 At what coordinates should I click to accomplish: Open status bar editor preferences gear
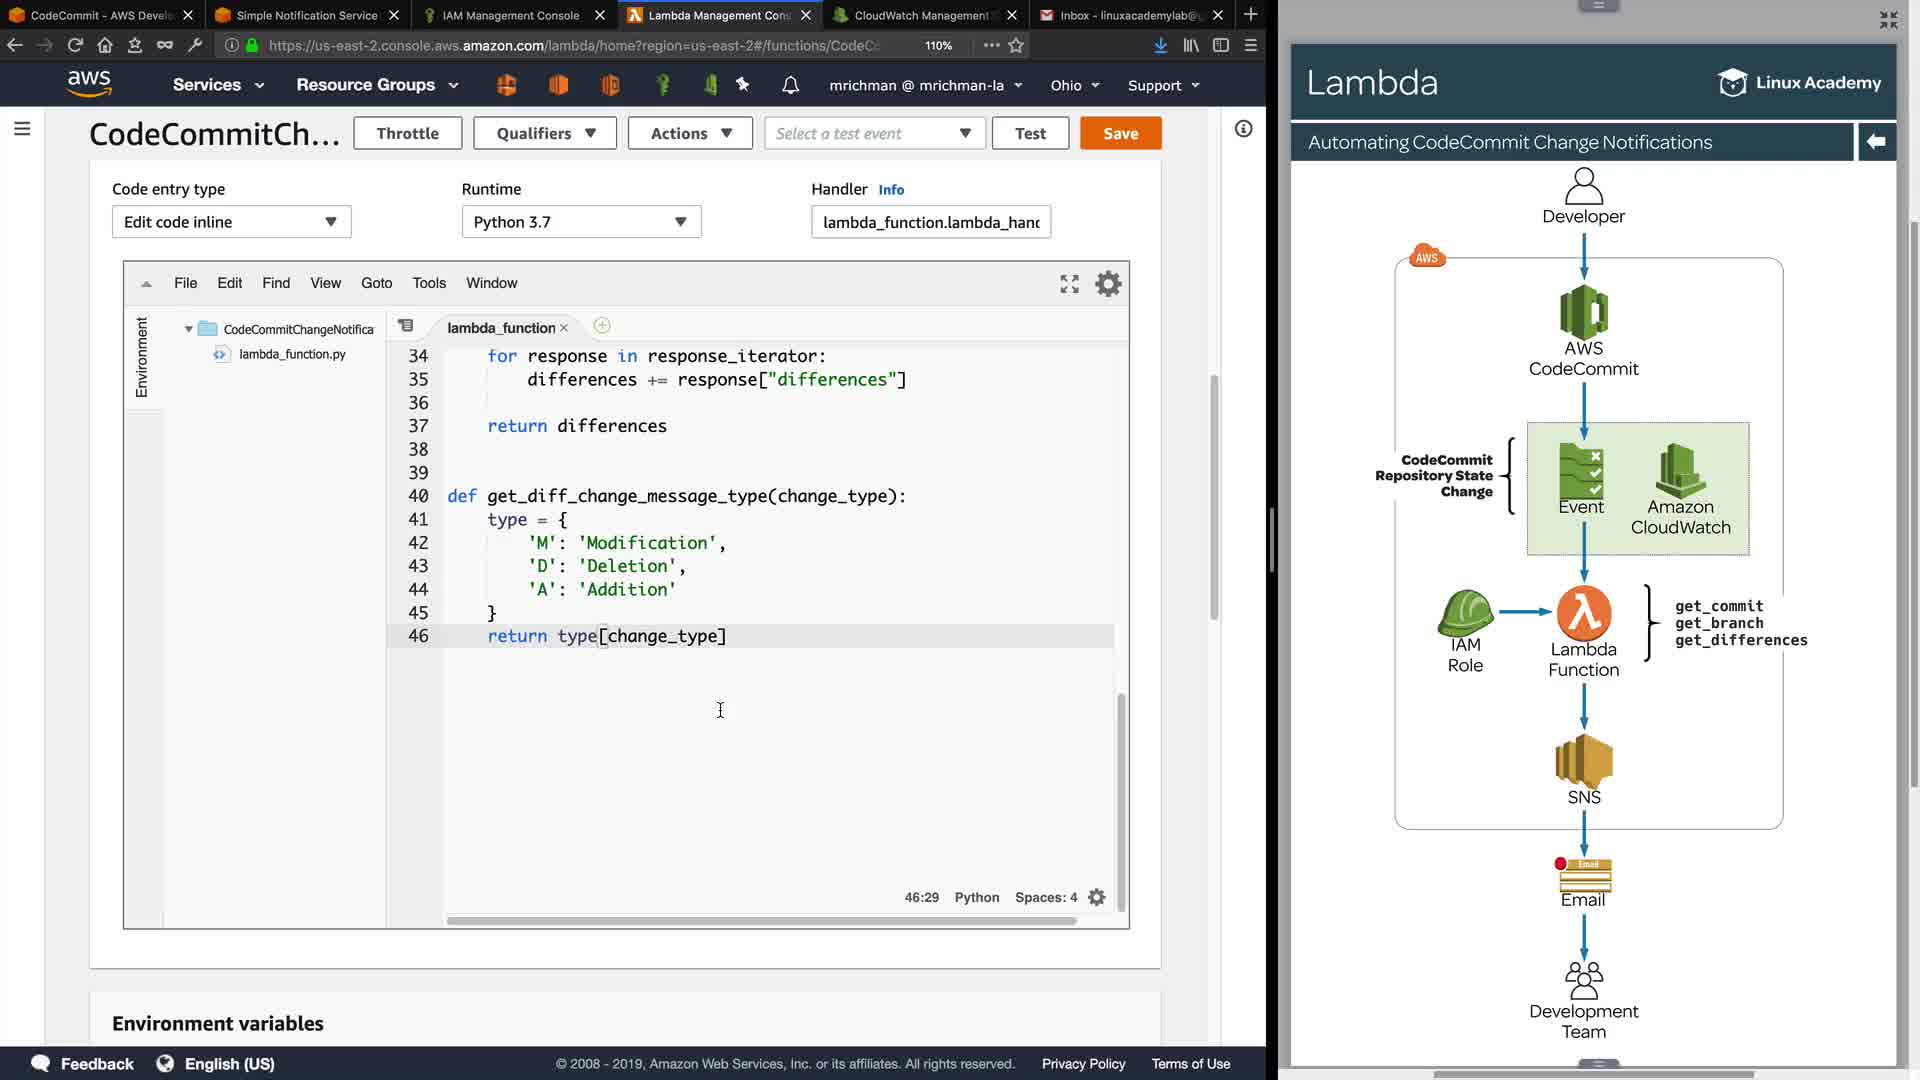[x=1097, y=897]
